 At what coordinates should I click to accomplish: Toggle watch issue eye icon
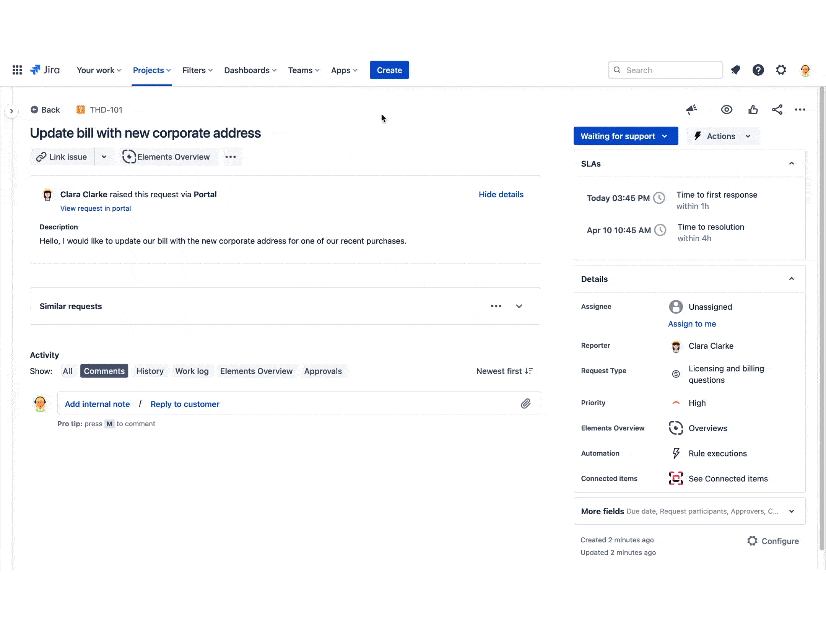(x=727, y=110)
